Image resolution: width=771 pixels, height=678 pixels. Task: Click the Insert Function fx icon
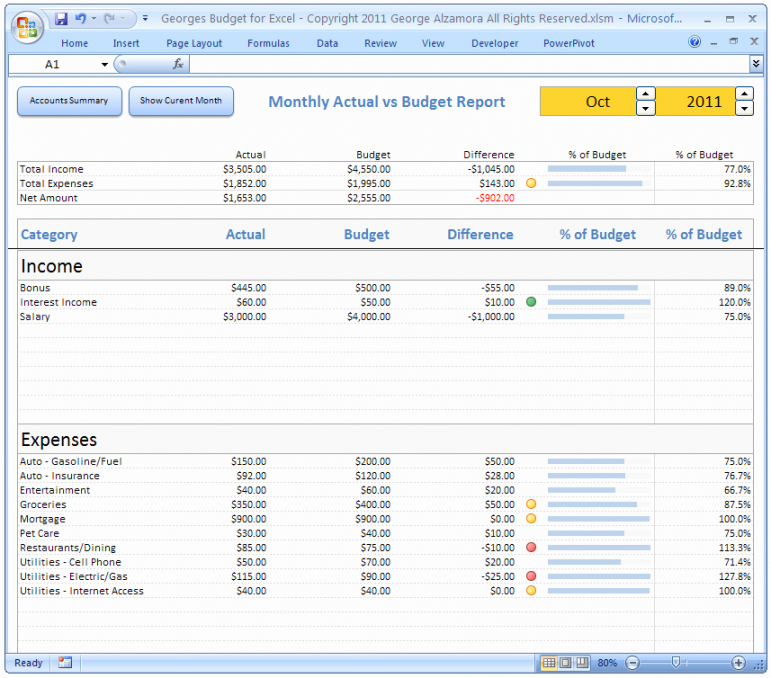pos(178,64)
